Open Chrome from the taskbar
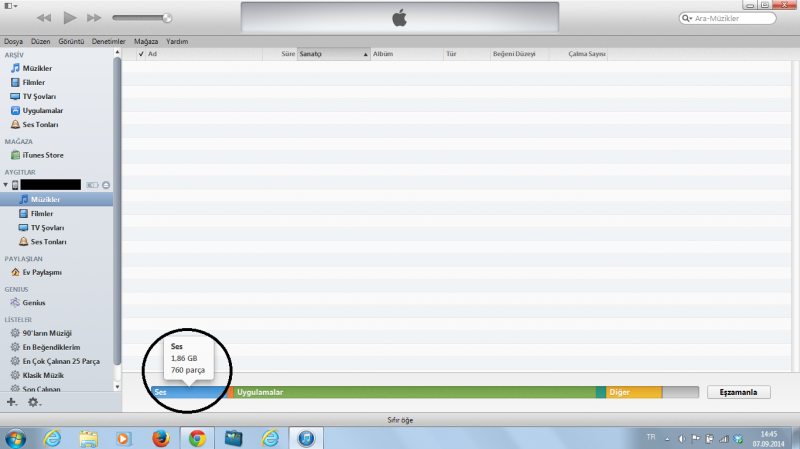800x449 pixels. point(197,438)
